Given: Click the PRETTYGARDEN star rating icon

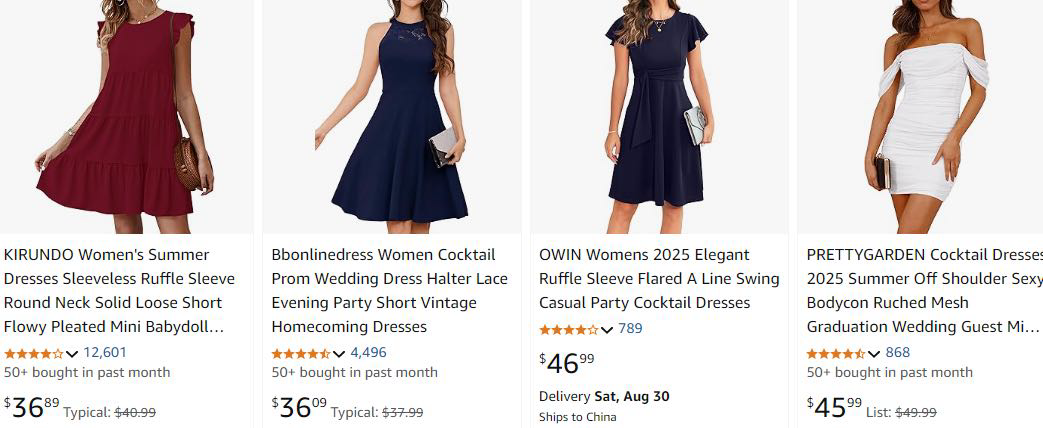Looking at the screenshot, I should point(836,353).
